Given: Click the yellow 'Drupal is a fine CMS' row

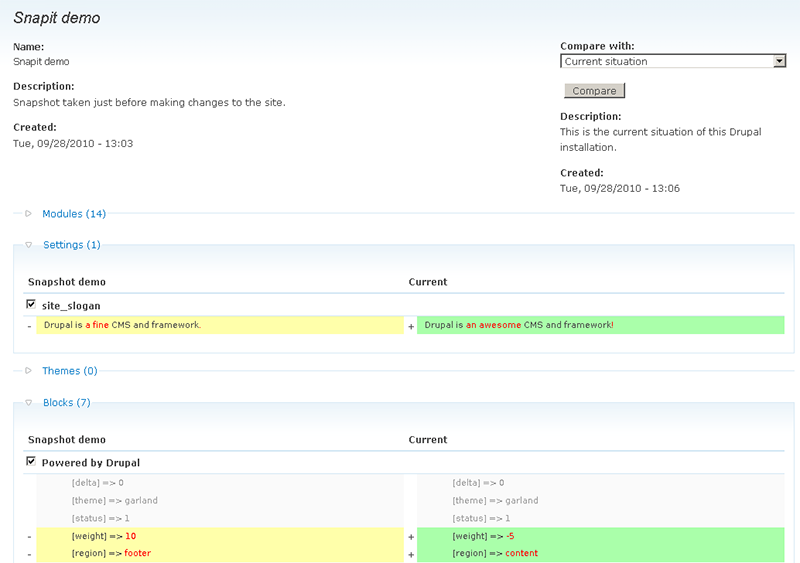Looking at the screenshot, I should coord(219,325).
